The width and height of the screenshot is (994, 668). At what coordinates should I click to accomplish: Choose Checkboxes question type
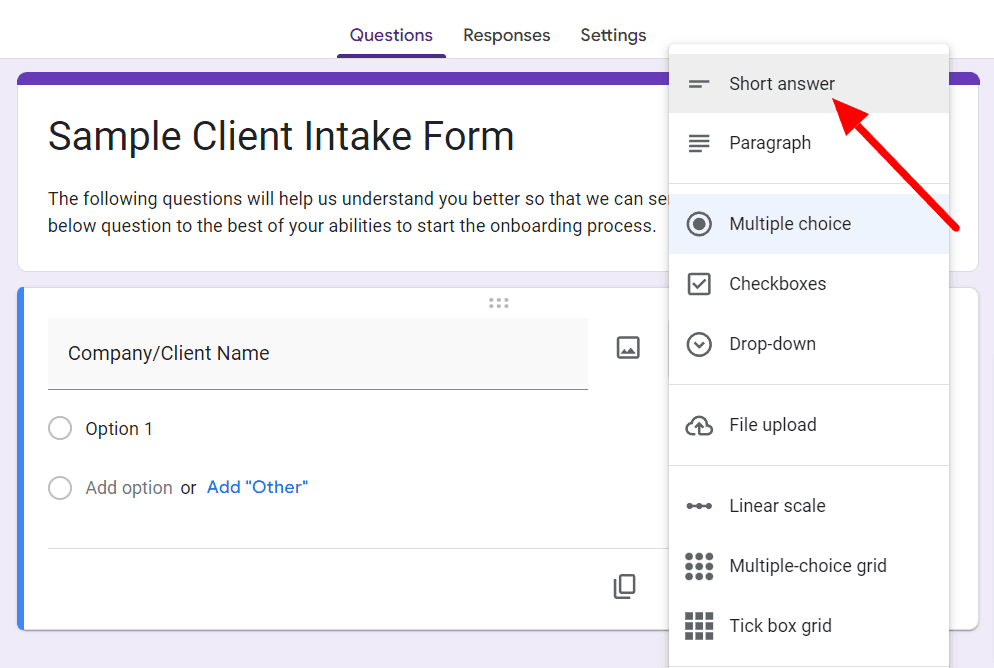coord(809,284)
